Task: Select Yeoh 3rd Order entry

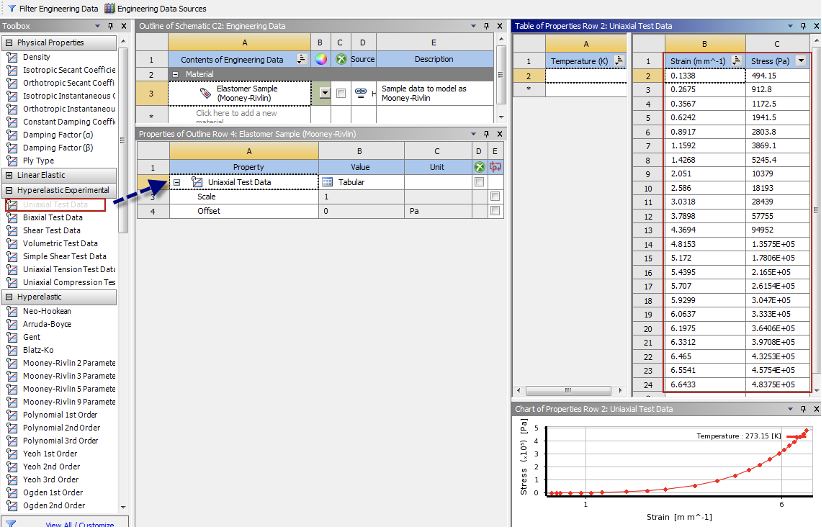Action: click(x=50, y=480)
